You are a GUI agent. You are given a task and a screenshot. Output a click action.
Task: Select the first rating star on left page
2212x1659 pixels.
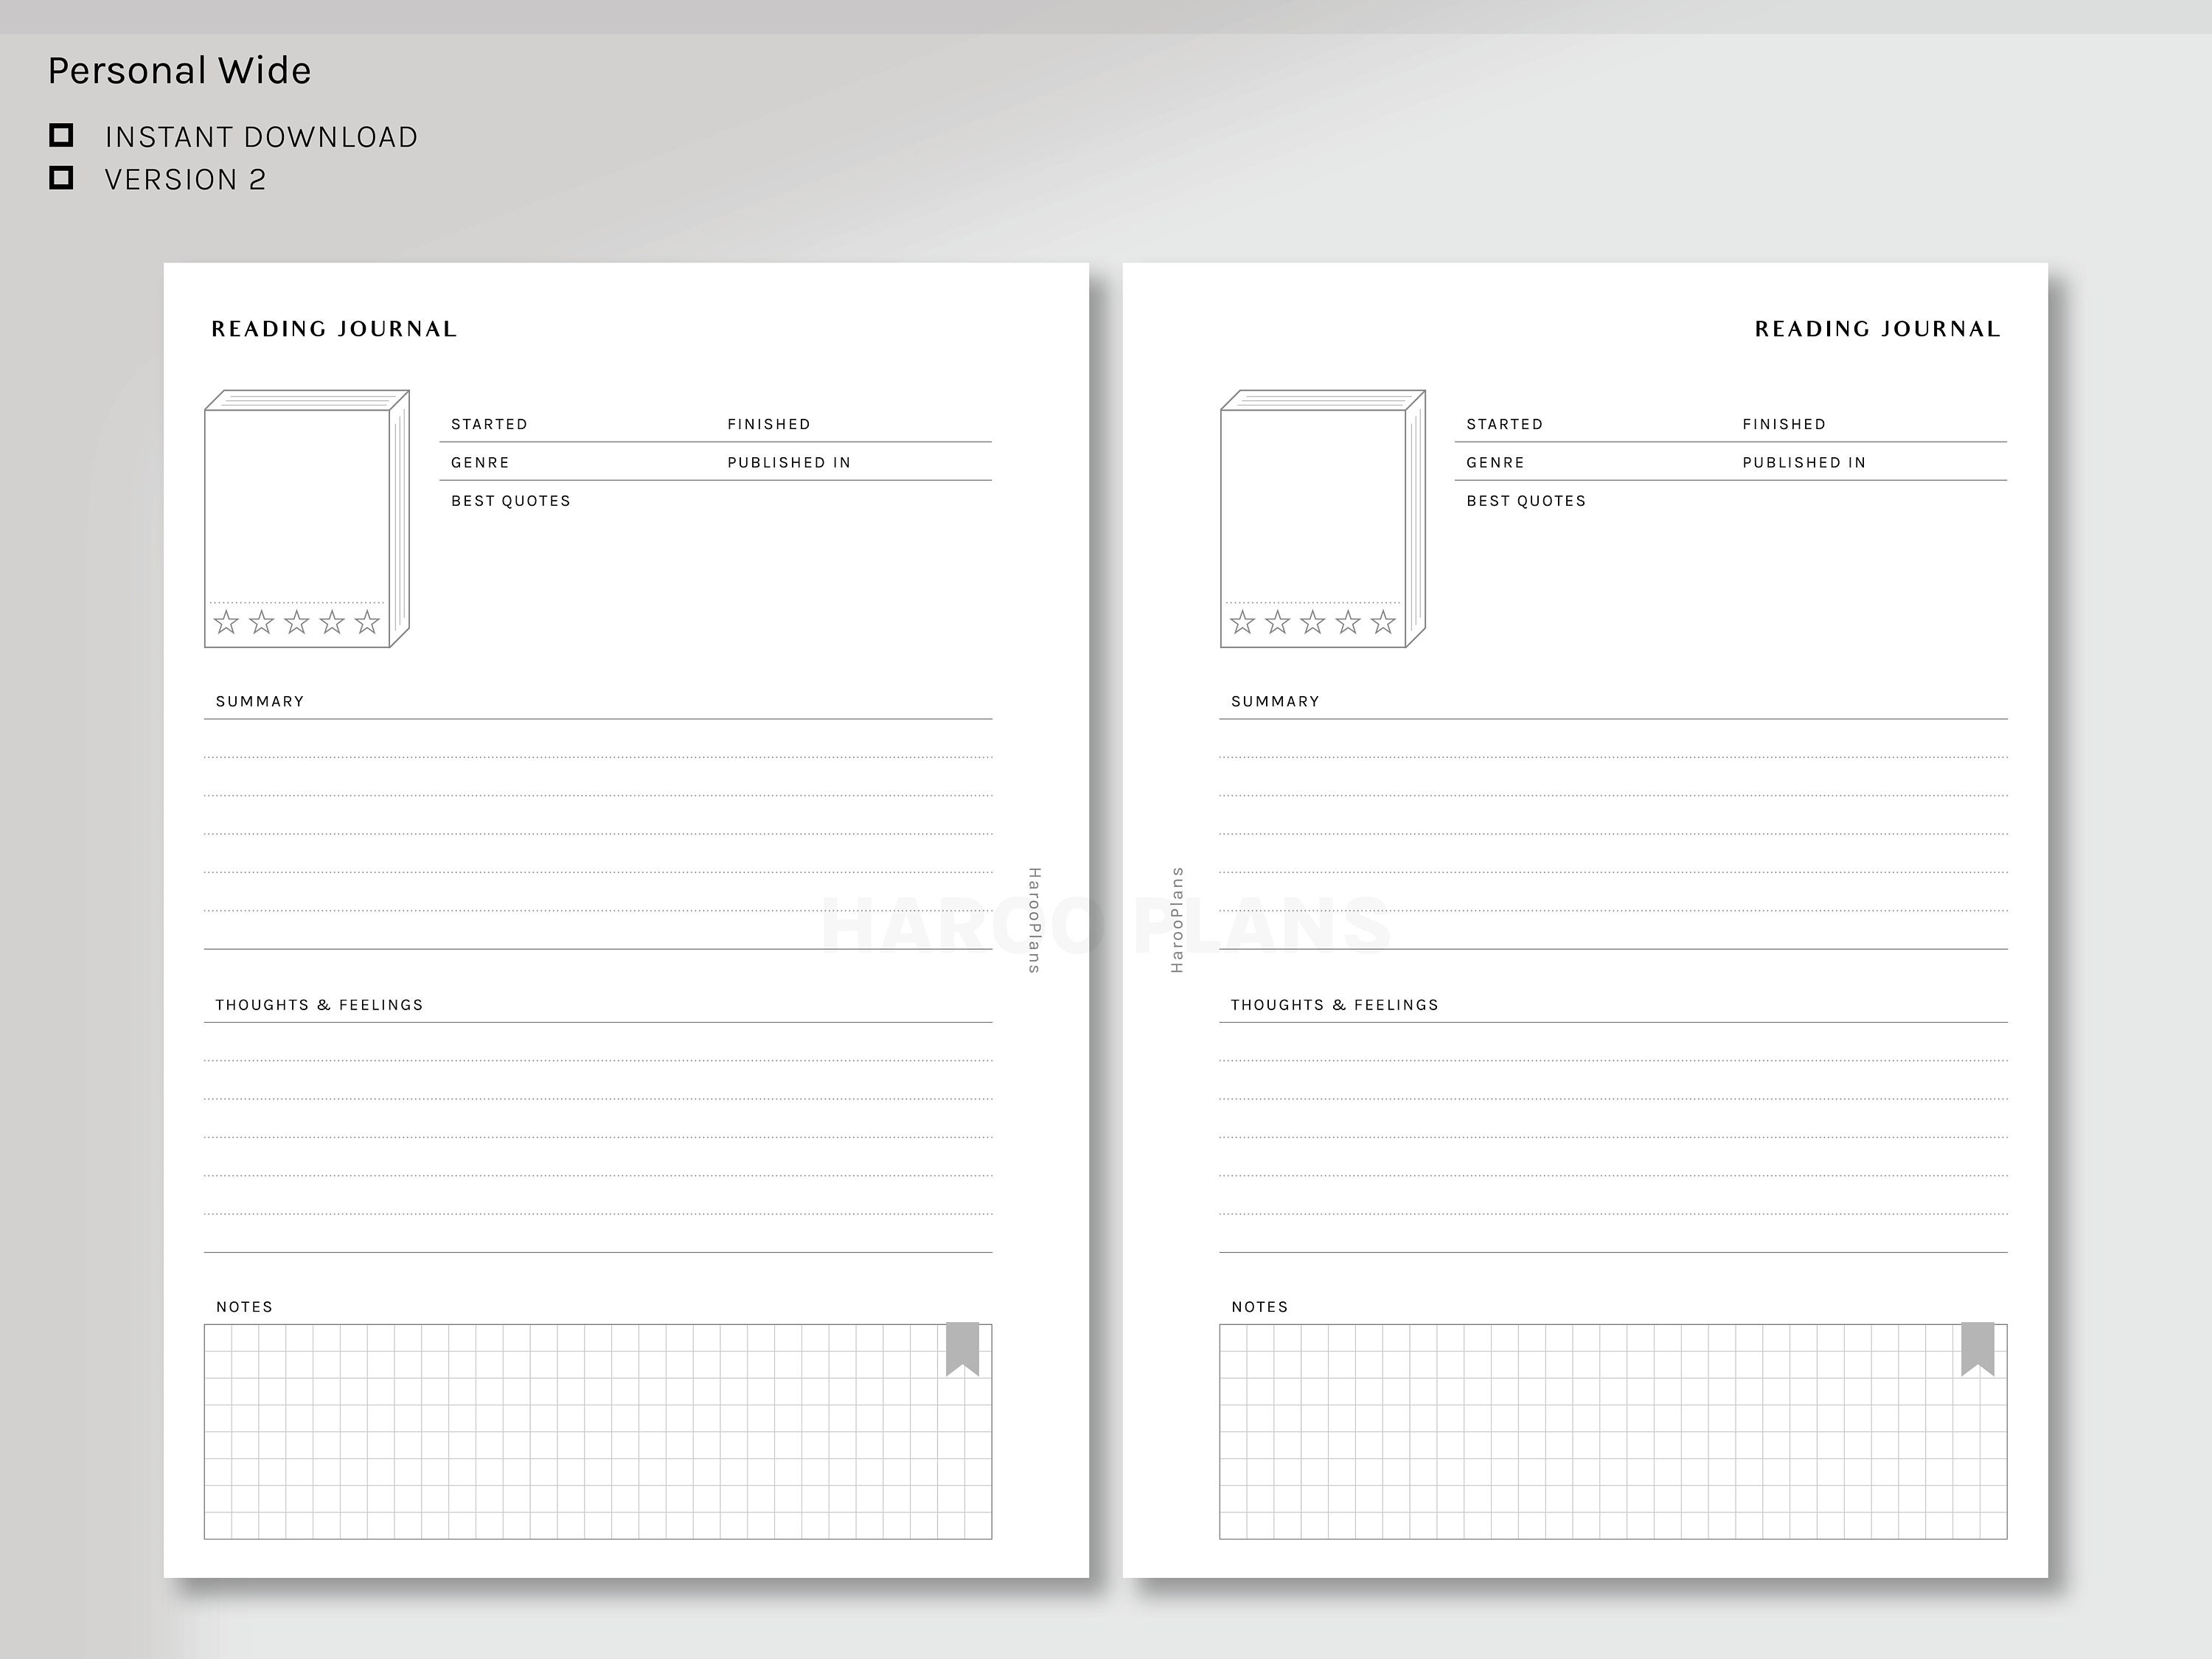point(227,622)
